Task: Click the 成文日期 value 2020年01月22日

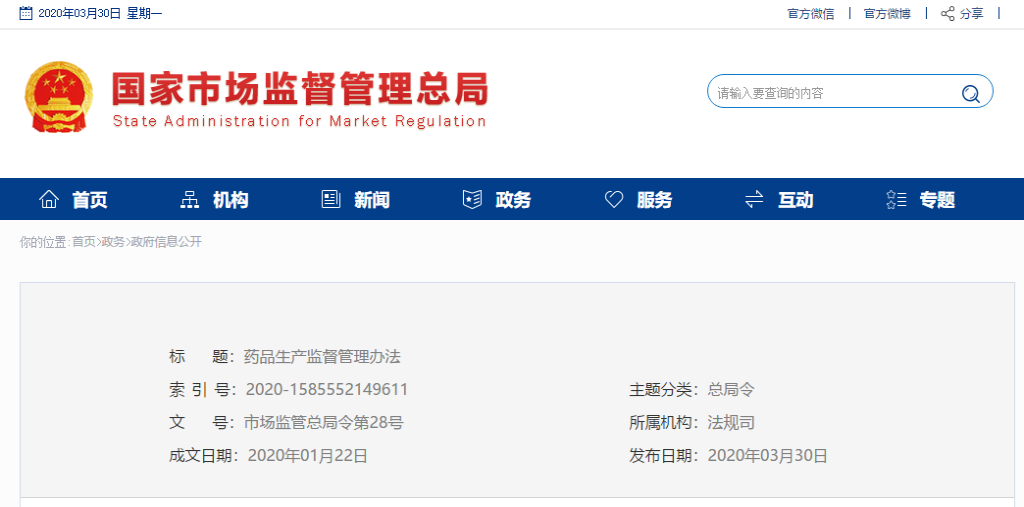Action: click(x=308, y=456)
